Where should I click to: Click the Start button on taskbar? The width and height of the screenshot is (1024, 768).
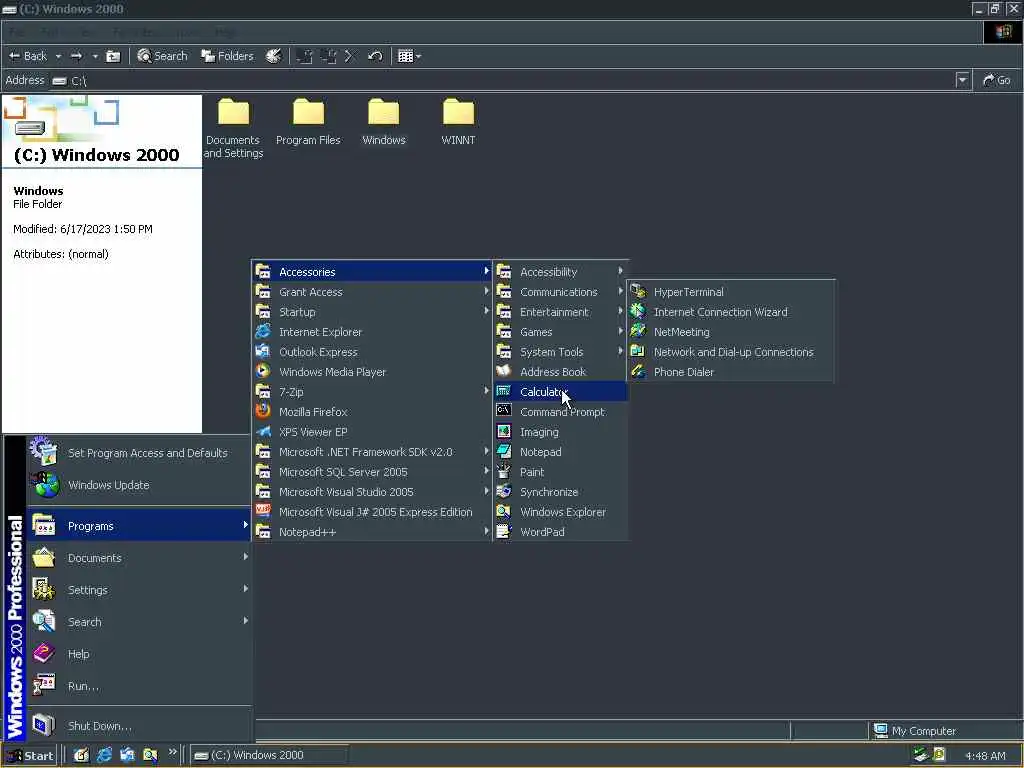30,756
